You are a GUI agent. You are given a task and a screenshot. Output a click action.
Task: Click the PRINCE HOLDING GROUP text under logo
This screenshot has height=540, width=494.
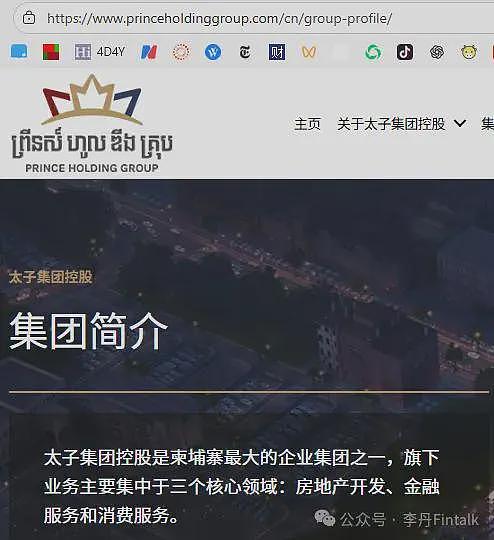(92, 168)
